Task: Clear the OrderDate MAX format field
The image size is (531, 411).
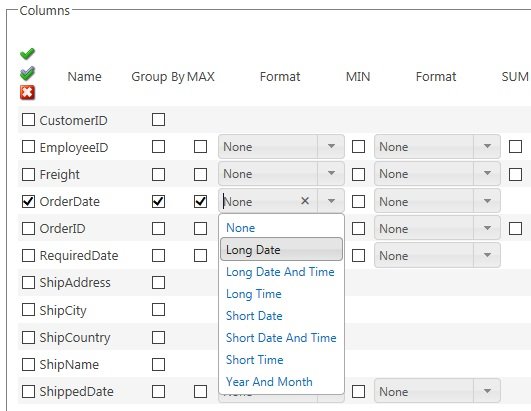Action: click(305, 201)
